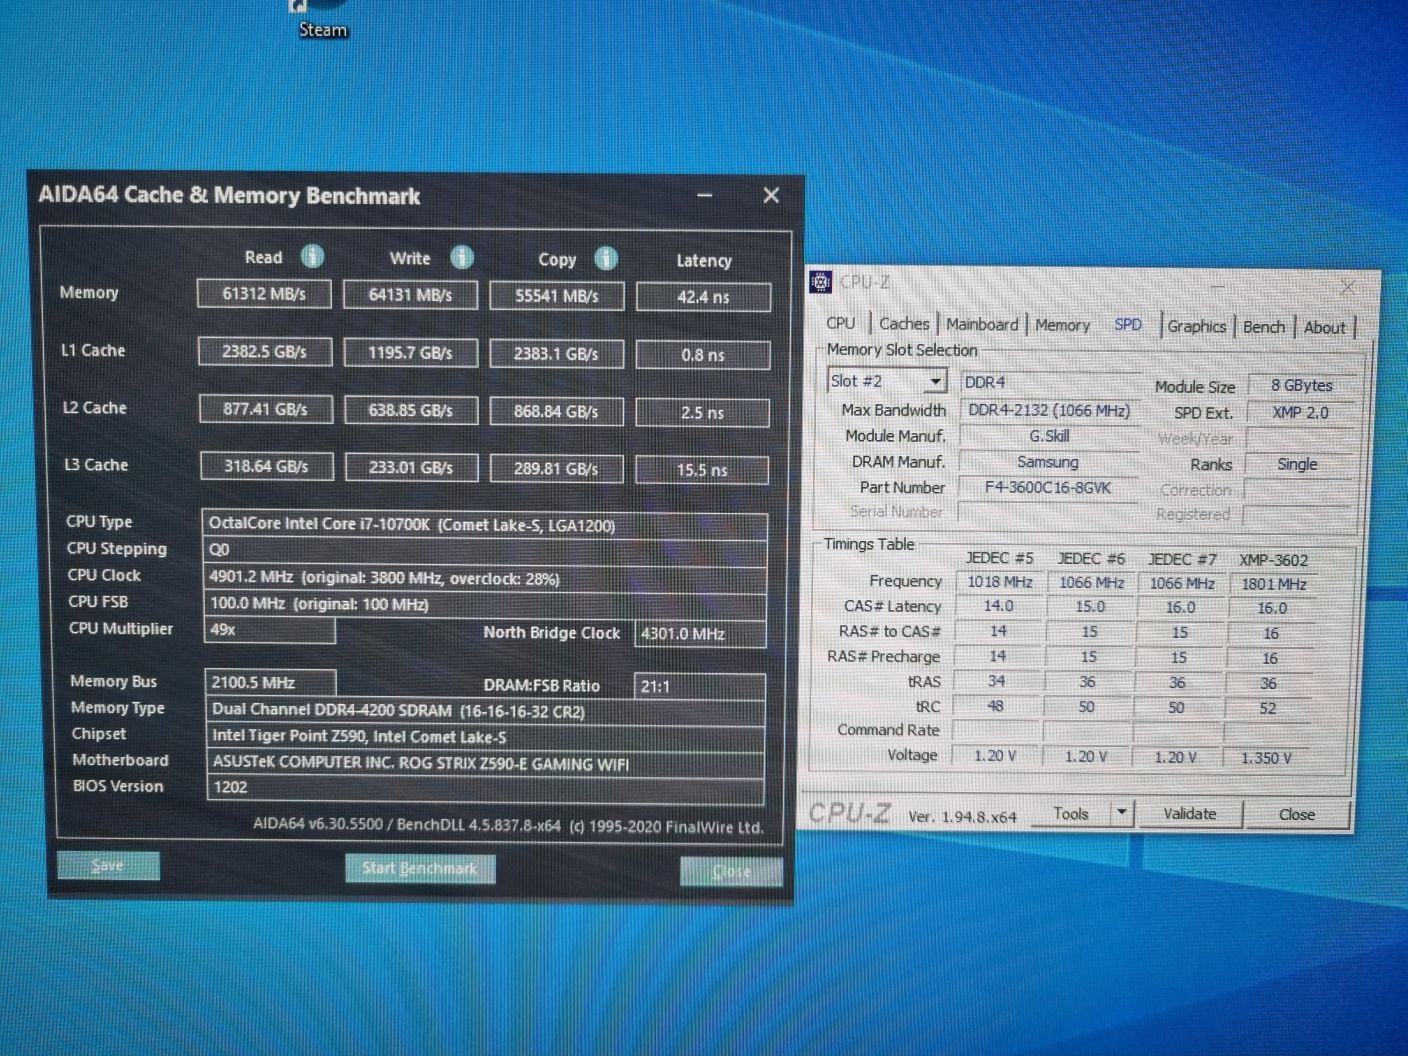Click the Copy info icon in AIDA64
This screenshot has width=1408, height=1056.
coord(606,259)
